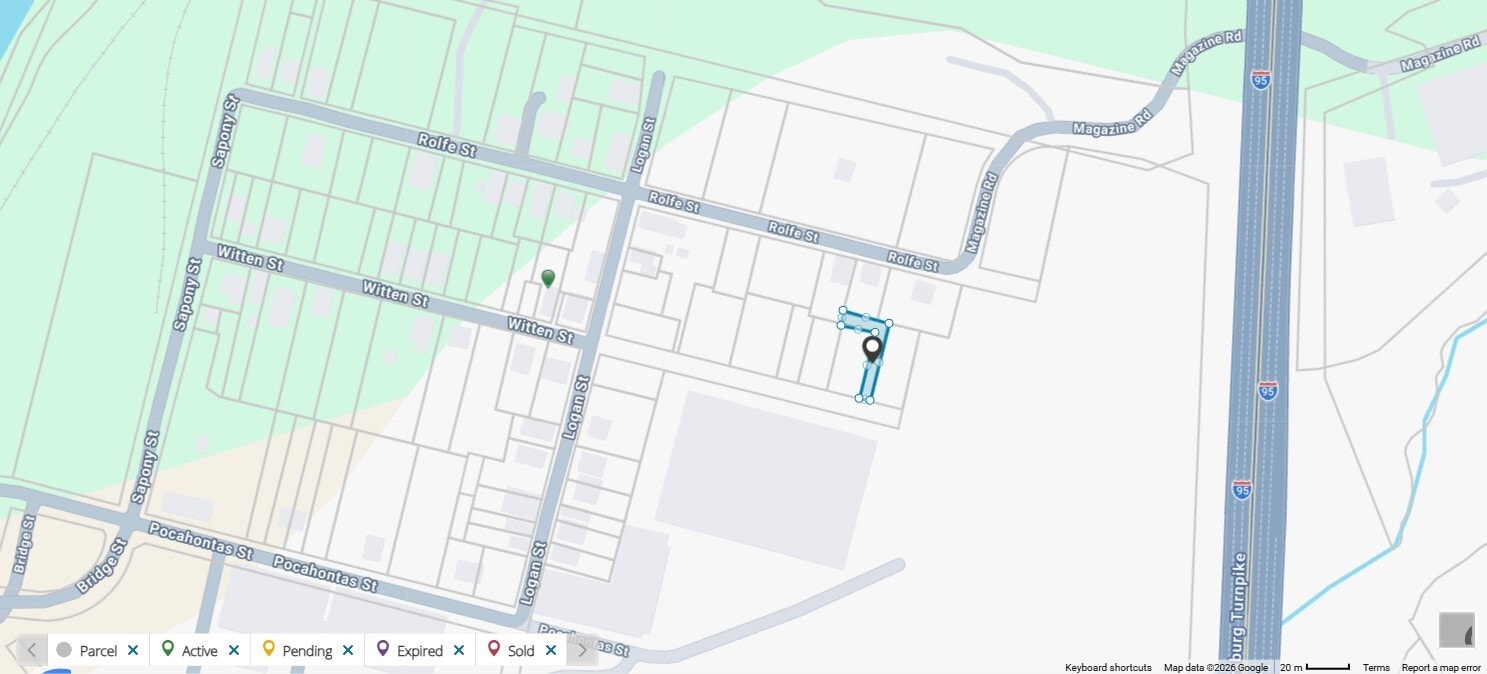This screenshot has width=1487, height=674.
Task: Click the gray map control thumbnail
Action: click(x=1457, y=630)
